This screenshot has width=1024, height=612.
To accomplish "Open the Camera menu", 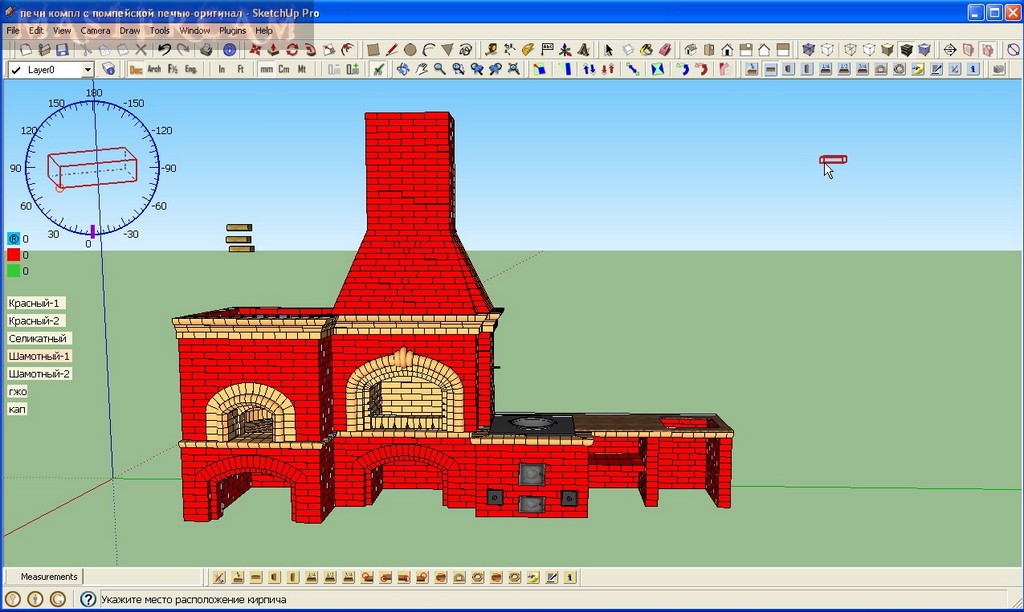I will point(95,31).
